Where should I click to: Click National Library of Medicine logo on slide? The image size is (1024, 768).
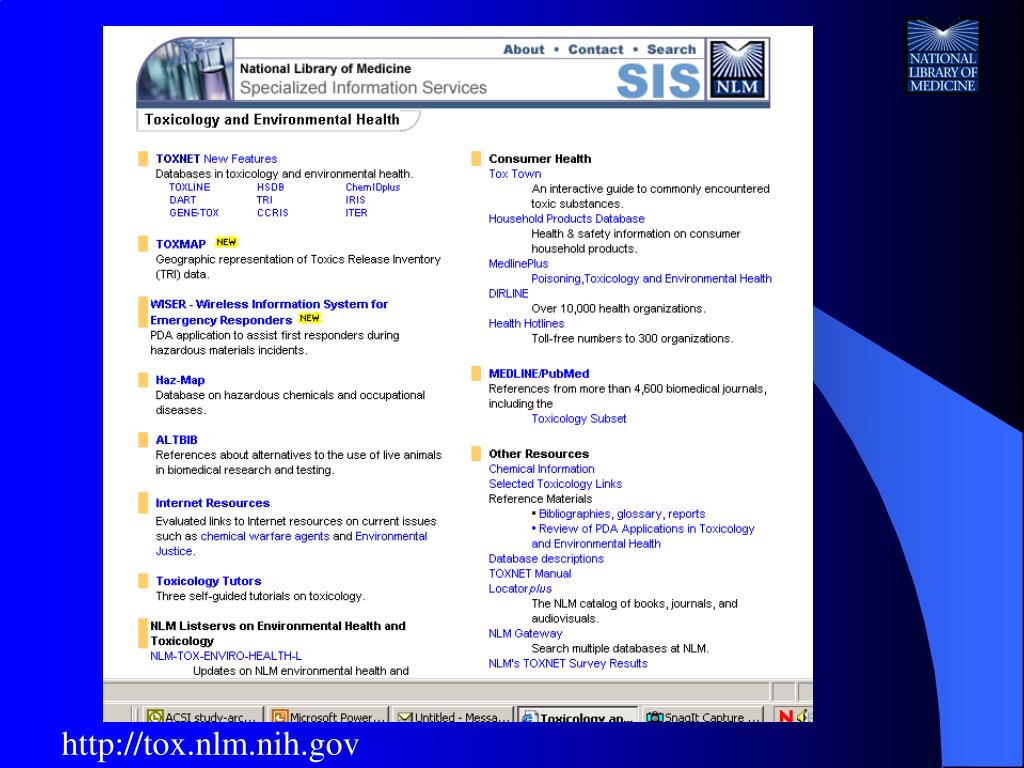(942, 56)
